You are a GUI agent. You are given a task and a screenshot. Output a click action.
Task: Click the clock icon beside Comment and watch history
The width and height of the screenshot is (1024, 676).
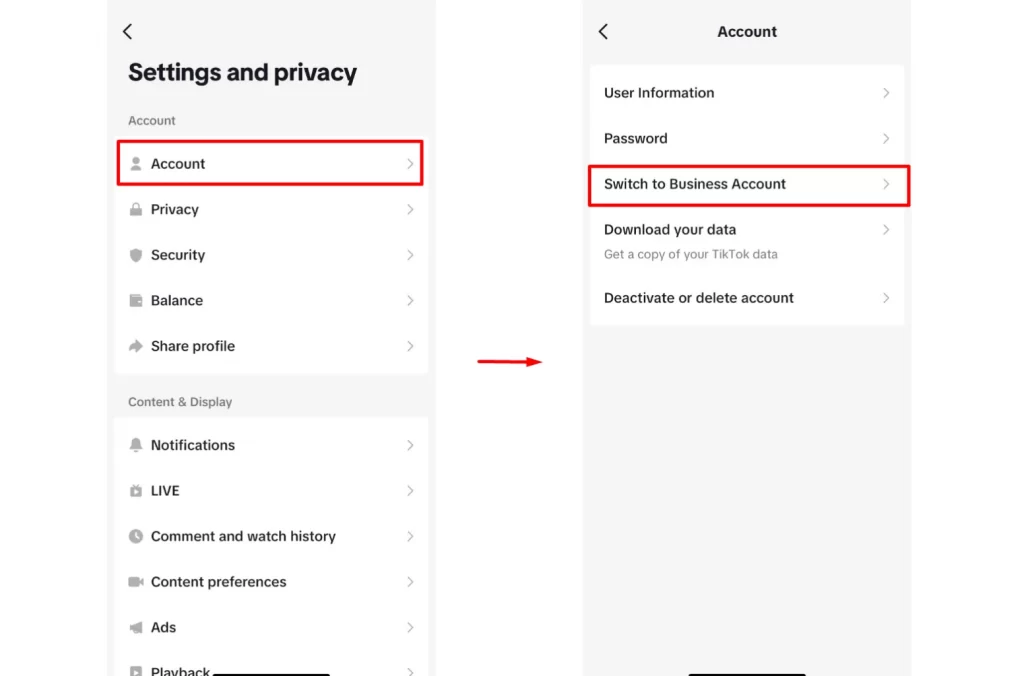[x=136, y=537]
